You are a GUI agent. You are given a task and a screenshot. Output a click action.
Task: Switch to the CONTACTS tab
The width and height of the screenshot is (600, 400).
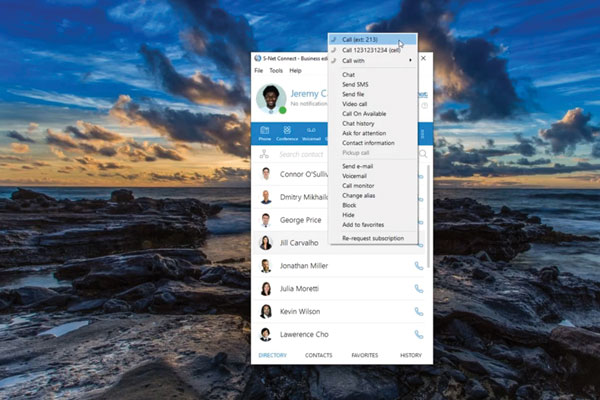click(318, 355)
